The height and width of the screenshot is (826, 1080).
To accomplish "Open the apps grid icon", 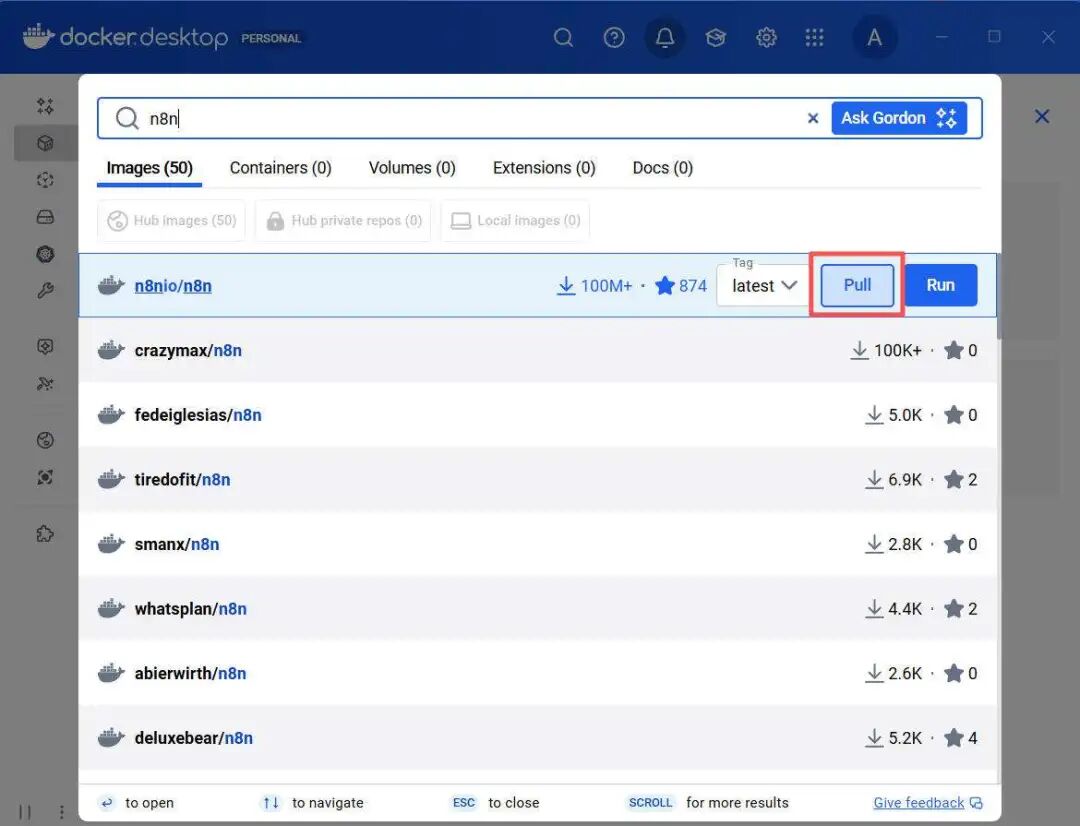I will [814, 37].
